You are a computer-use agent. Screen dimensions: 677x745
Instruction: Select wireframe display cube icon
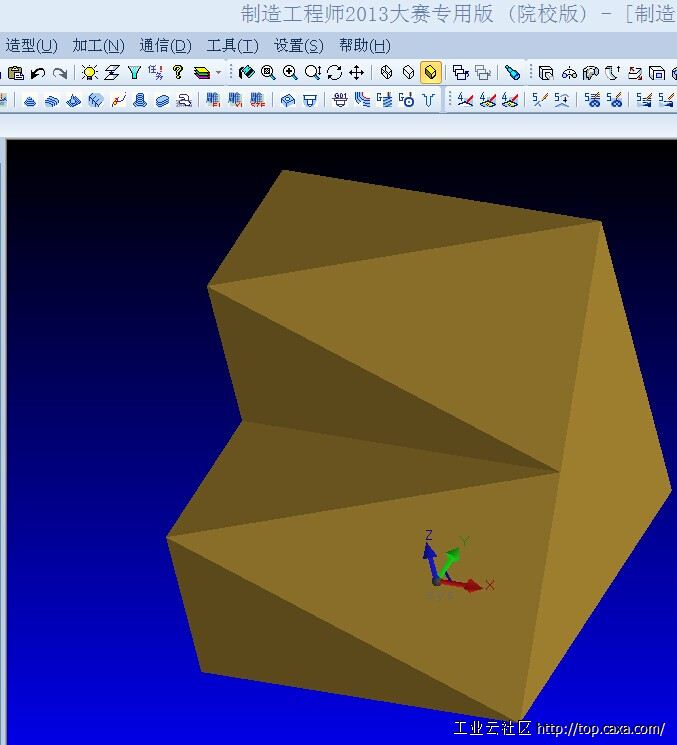386,73
